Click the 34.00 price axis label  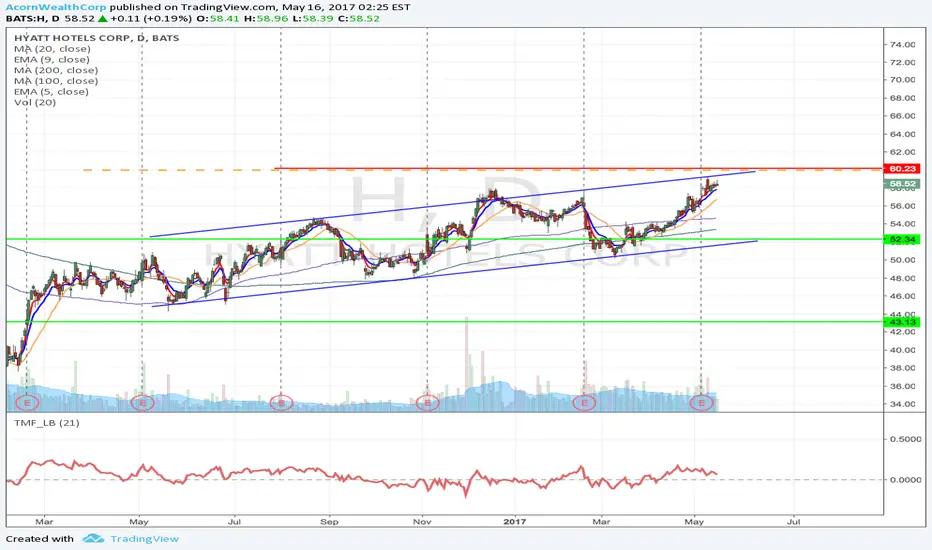[x=902, y=404]
